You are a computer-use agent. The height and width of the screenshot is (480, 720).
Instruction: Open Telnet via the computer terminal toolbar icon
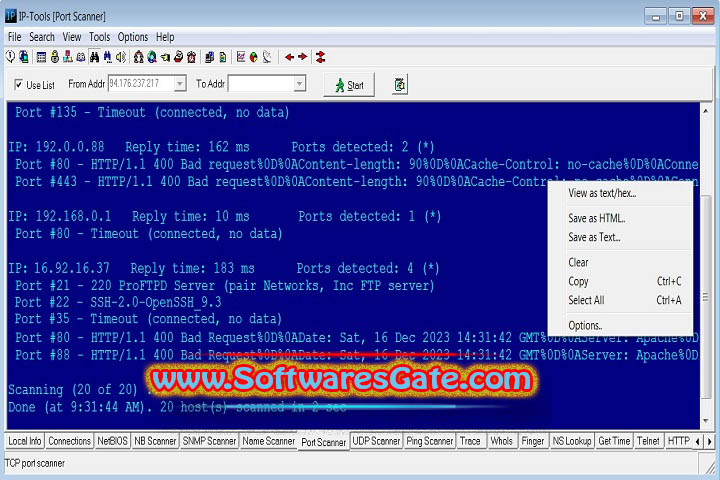click(209, 57)
